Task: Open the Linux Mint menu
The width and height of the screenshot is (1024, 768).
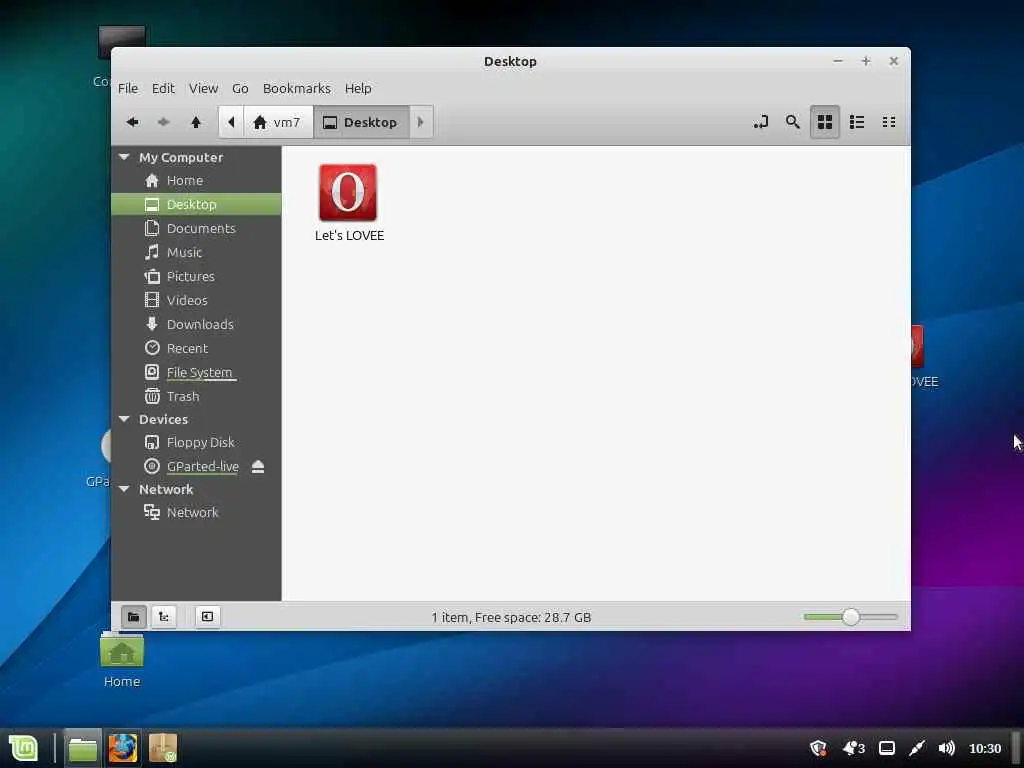Action: [24, 748]
